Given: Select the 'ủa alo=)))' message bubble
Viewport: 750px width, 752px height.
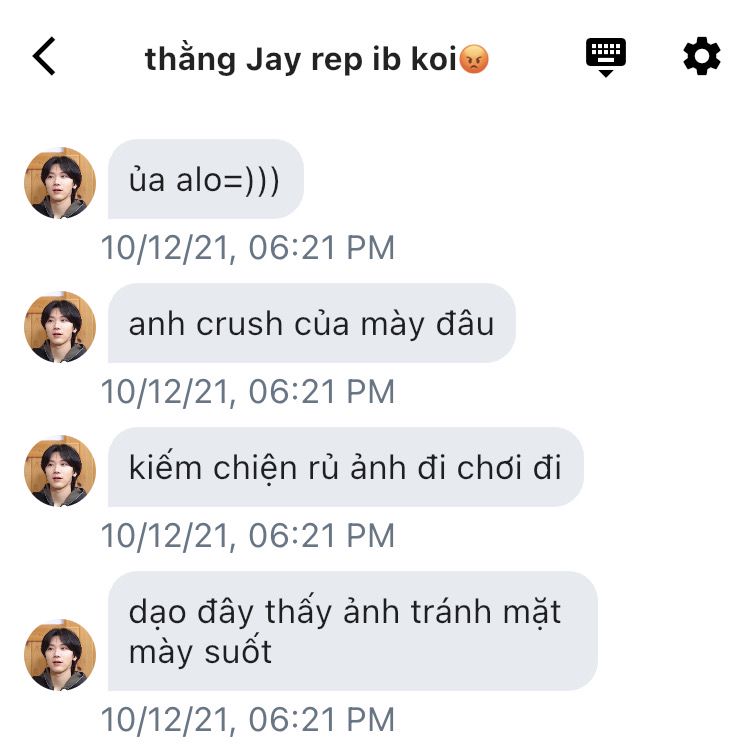Looking at the screenshot, I should [206, 179].
